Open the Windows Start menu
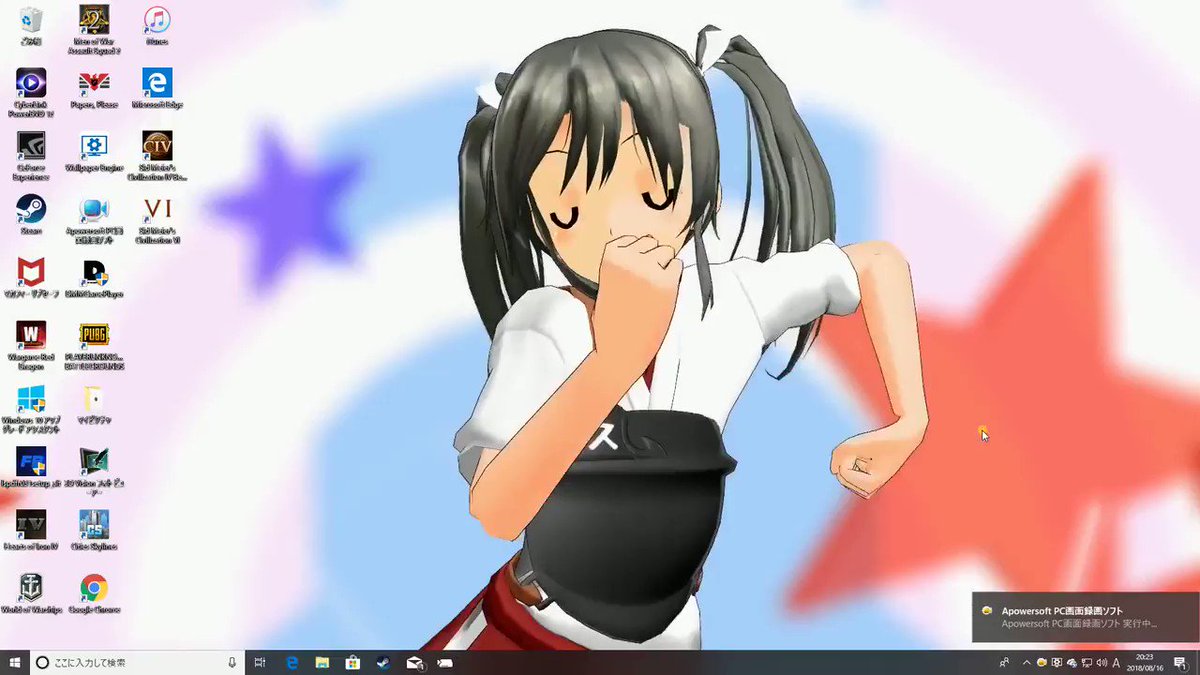This screenshot has height=675, width=1200. (x=15, y=662)
